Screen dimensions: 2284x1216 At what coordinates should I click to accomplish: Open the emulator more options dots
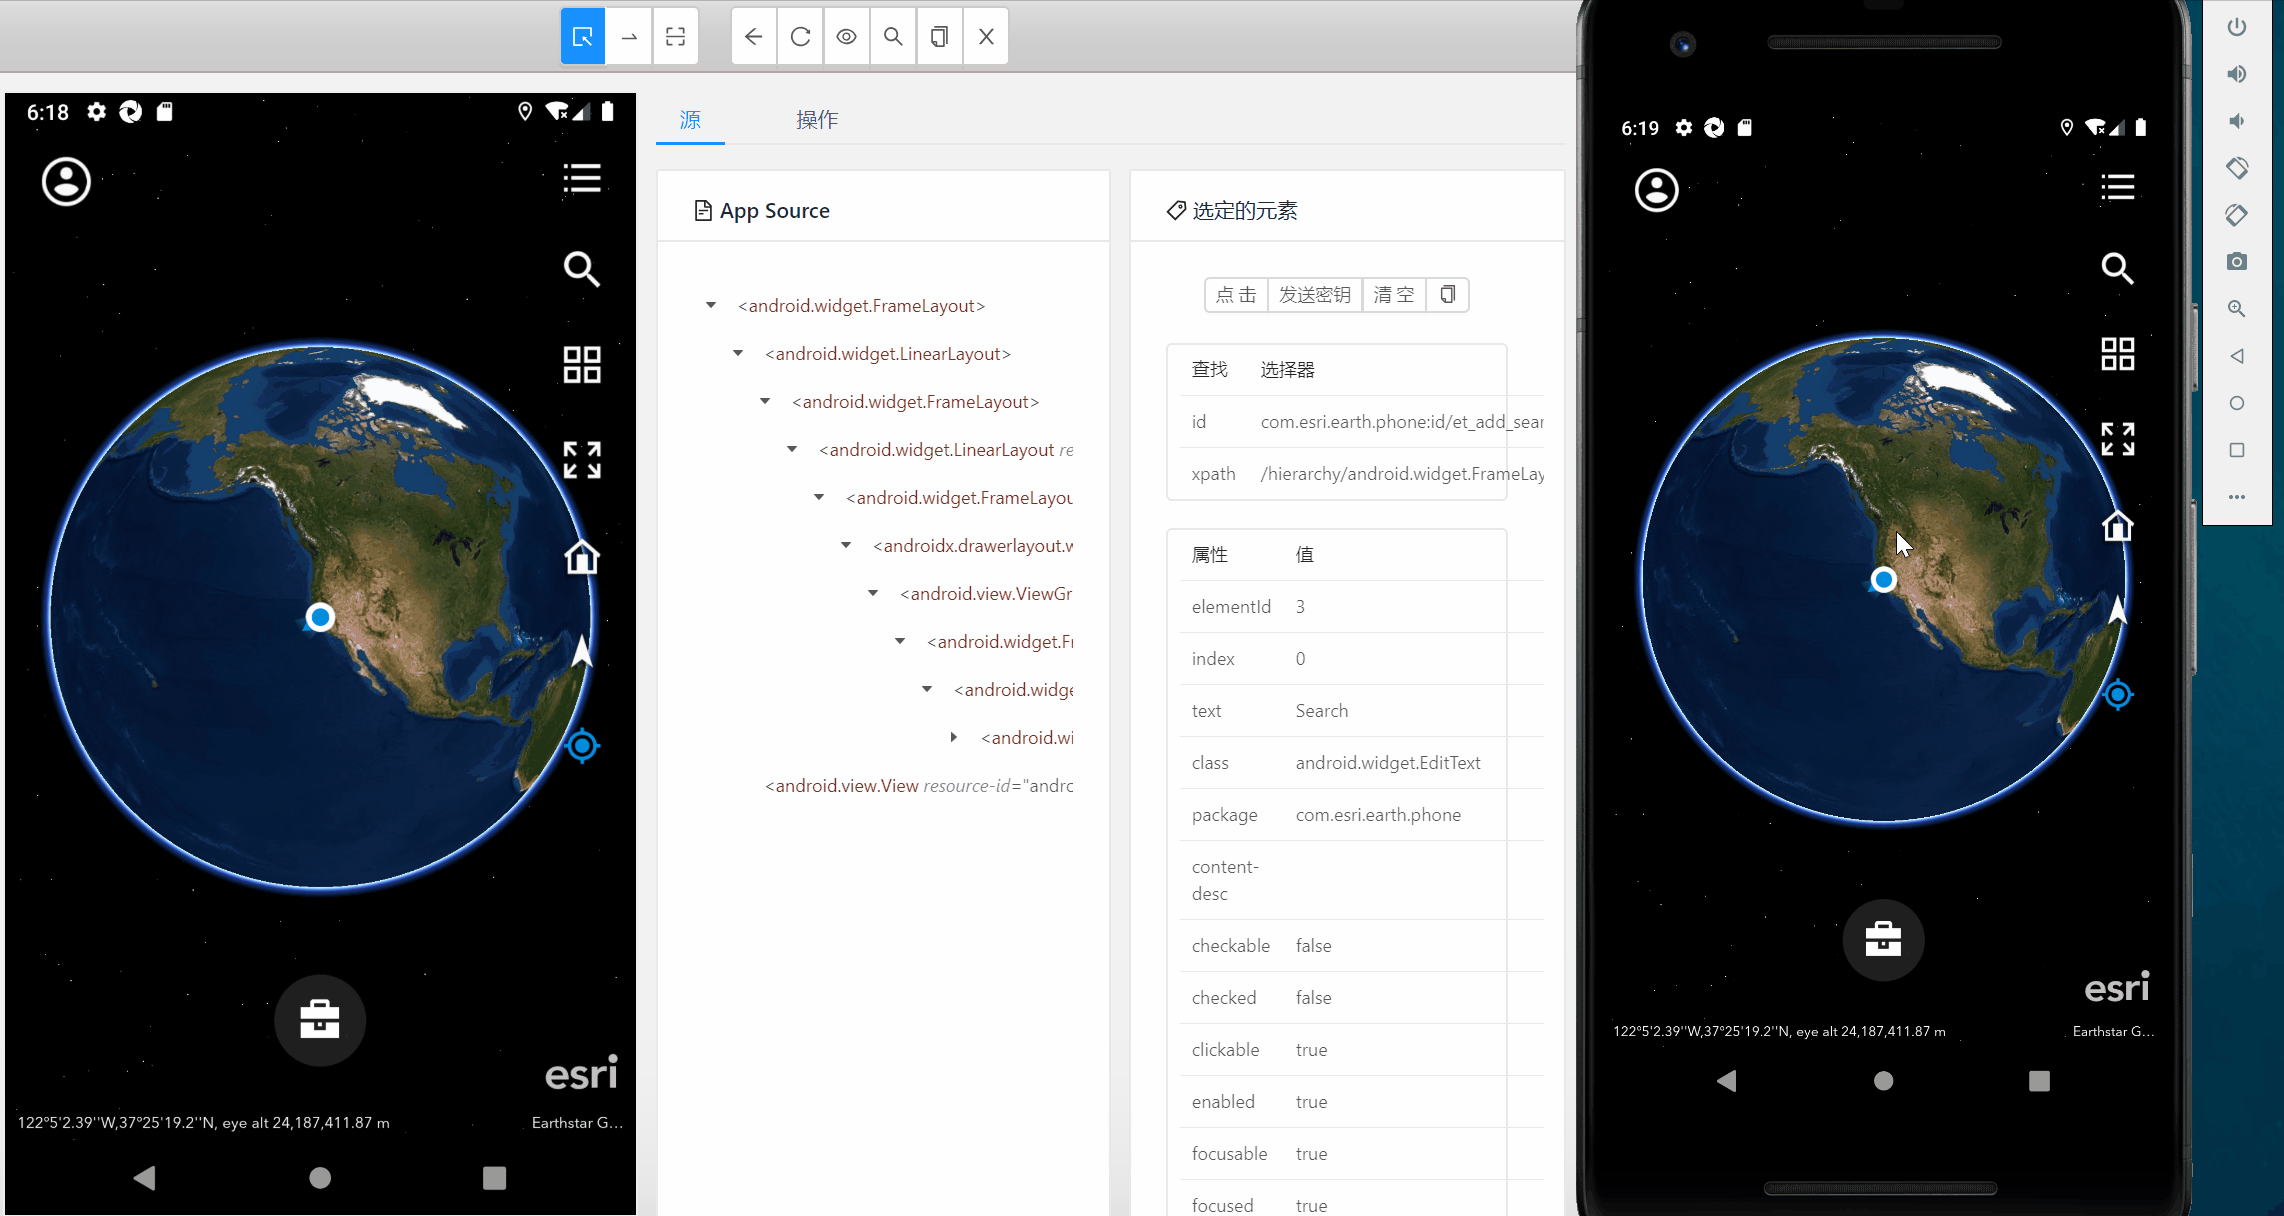pyautogui.click(x=2237, y=497)
